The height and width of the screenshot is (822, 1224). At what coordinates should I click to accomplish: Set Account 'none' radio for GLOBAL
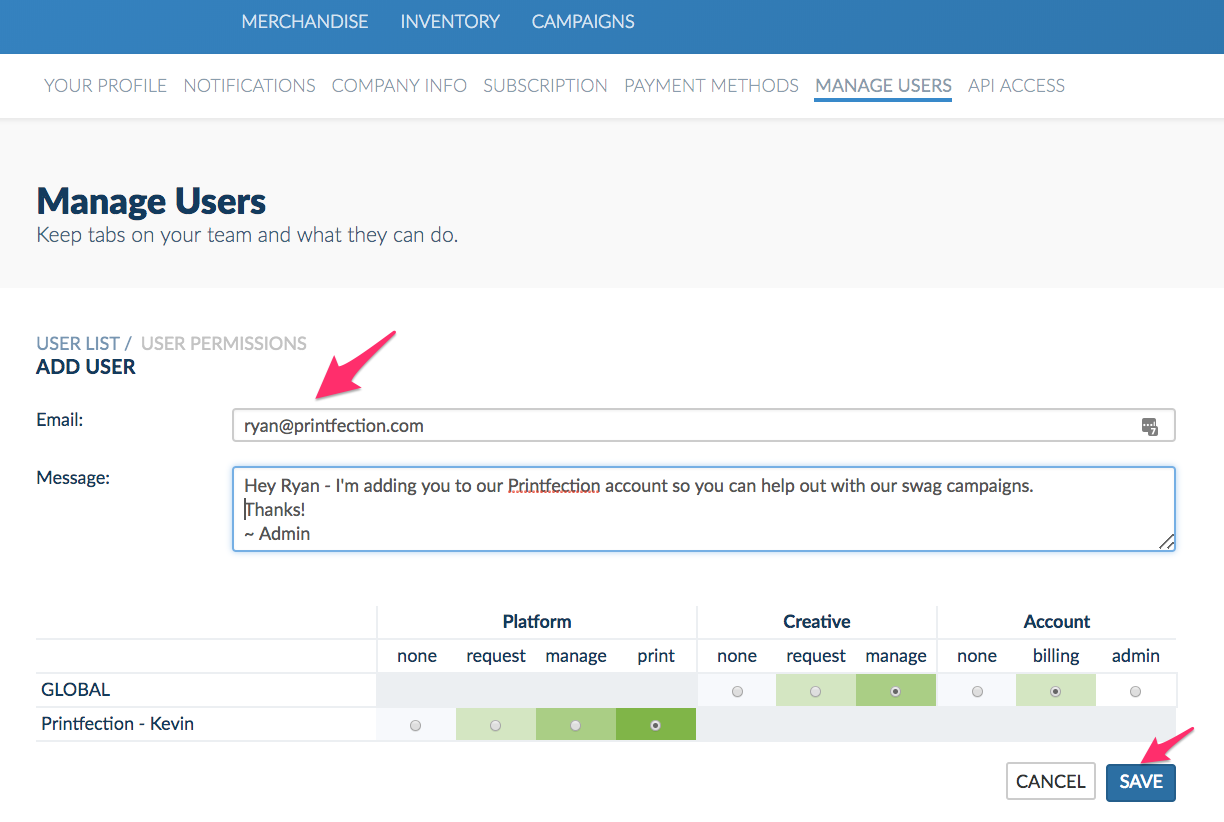pyautogui.click(x=977, y=691)
